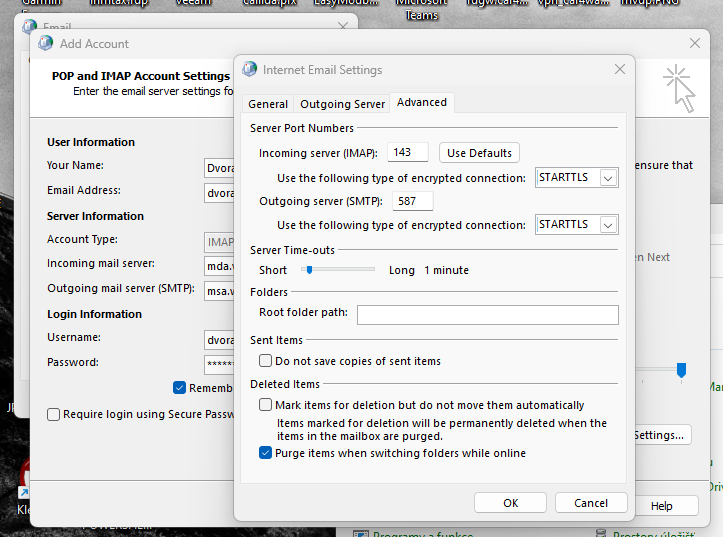Screen dimensions: 723x537
Task: Enable Do not save copies of sent items
Action: [x=265, y=360]
